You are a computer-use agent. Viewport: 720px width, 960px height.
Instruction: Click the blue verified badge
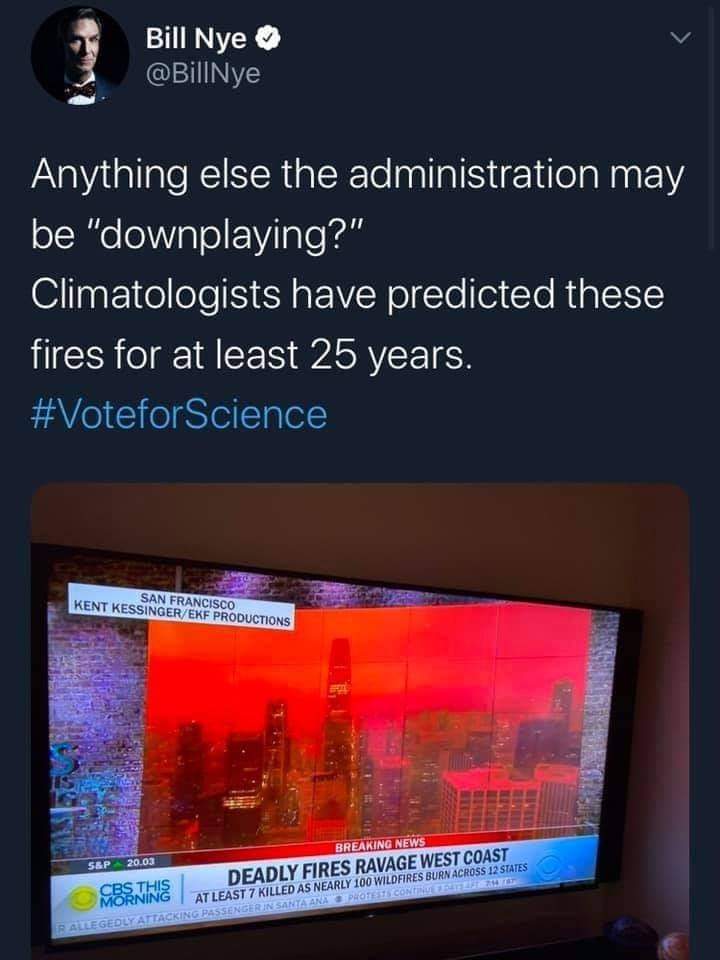coord(267,40)
